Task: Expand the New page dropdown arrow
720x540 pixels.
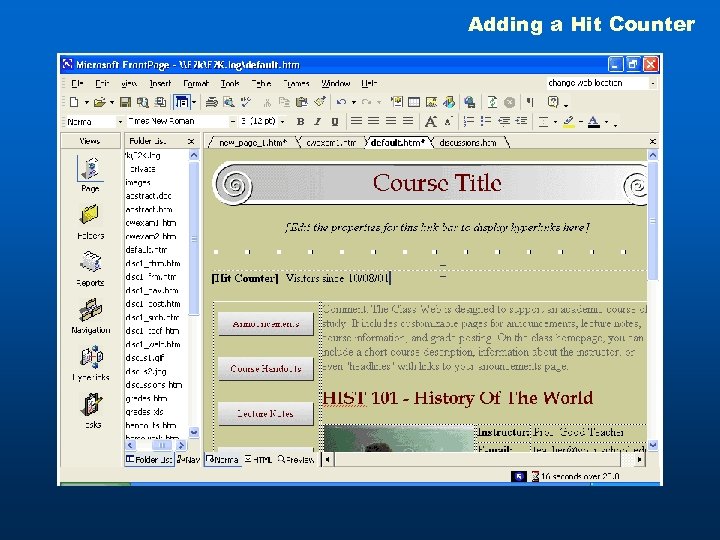Action: 86,102
